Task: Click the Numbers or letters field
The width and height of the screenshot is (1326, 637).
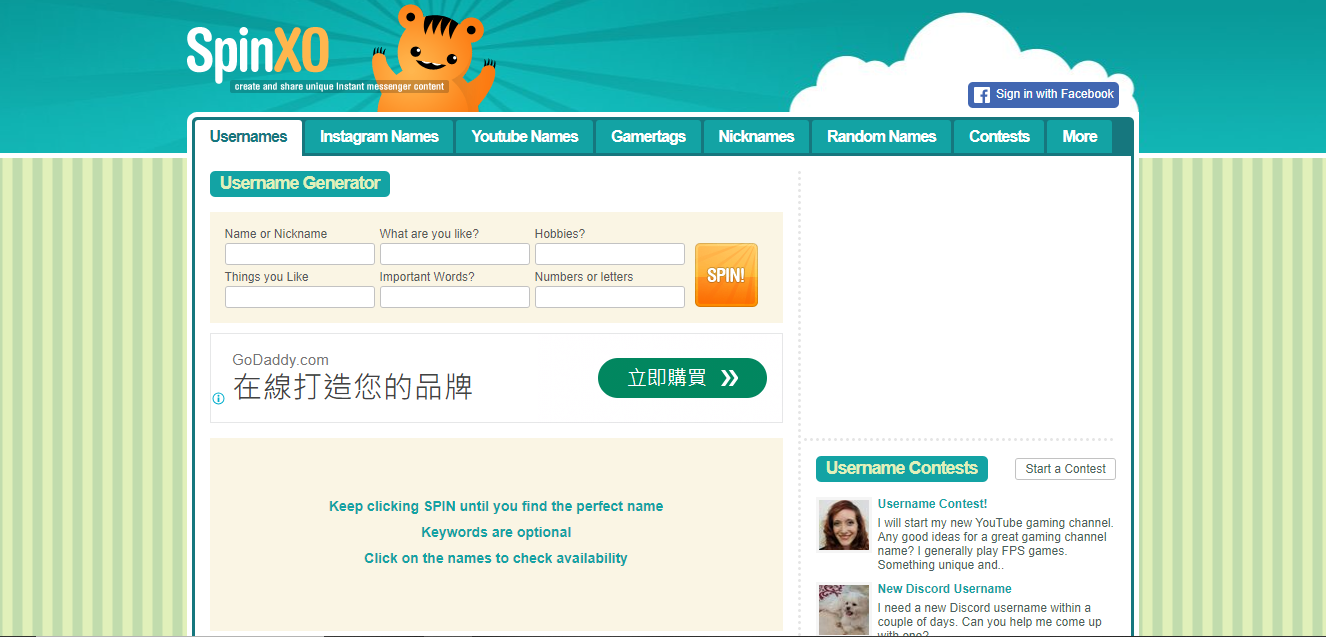Action: click(609, 297)
